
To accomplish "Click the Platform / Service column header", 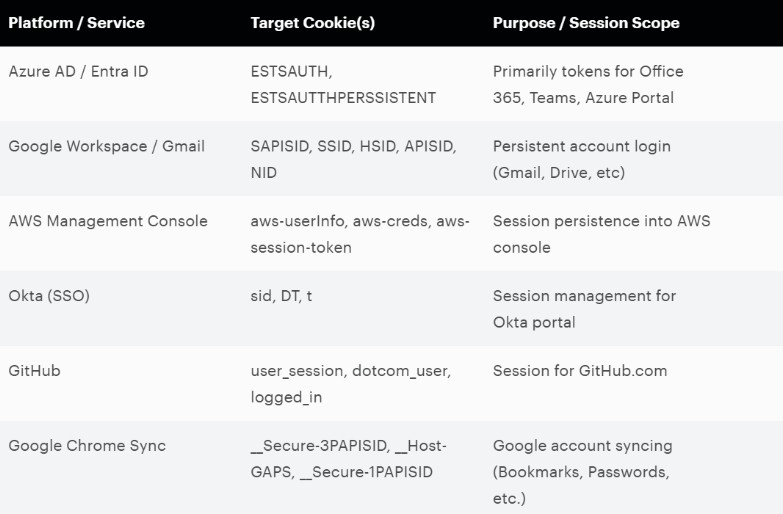I will [x=76, y=23].
